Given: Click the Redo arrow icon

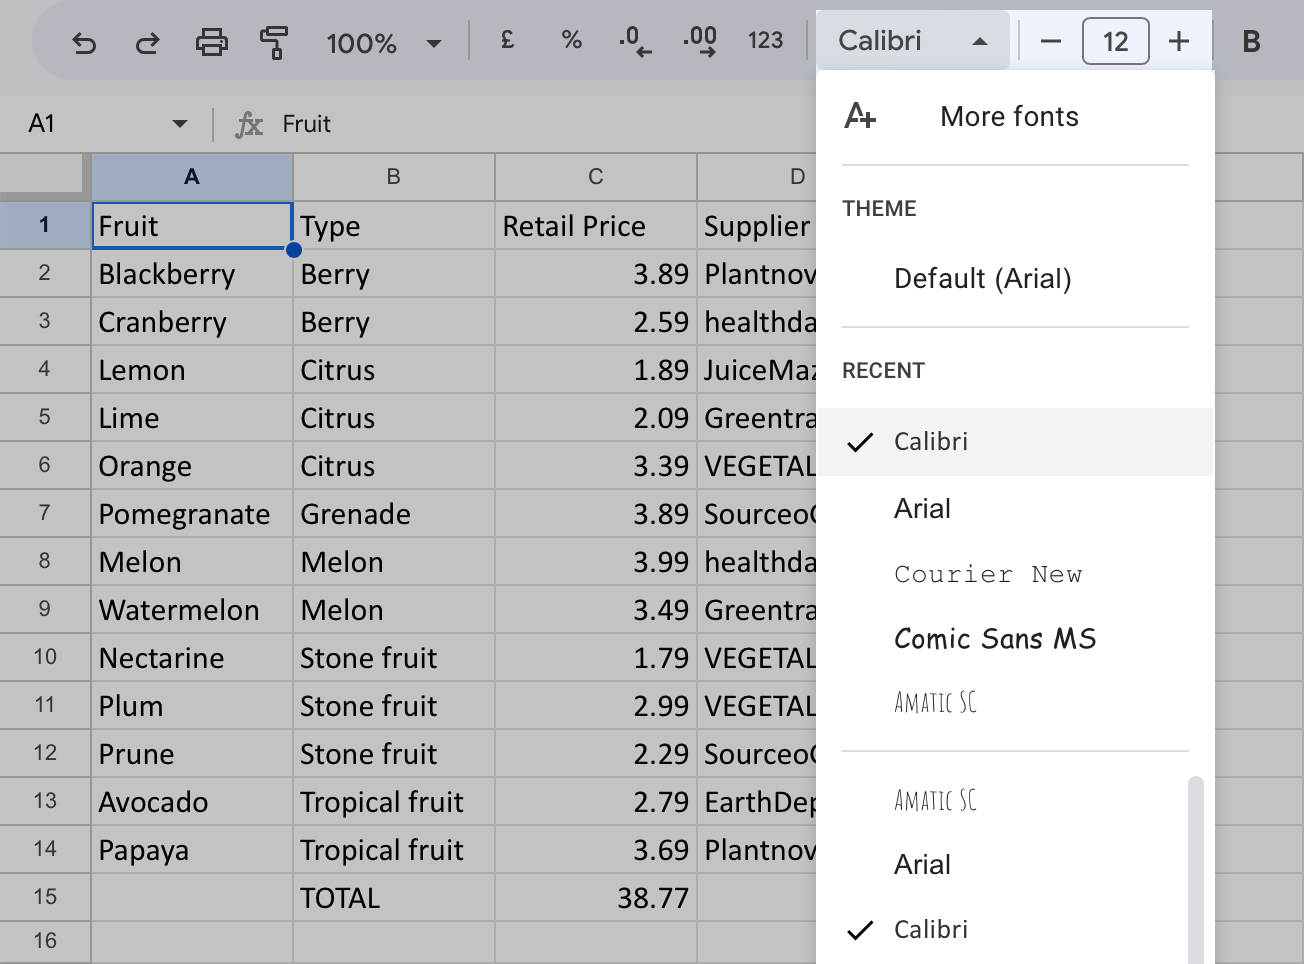Looking at the screenshot, I should coord(148,42).
